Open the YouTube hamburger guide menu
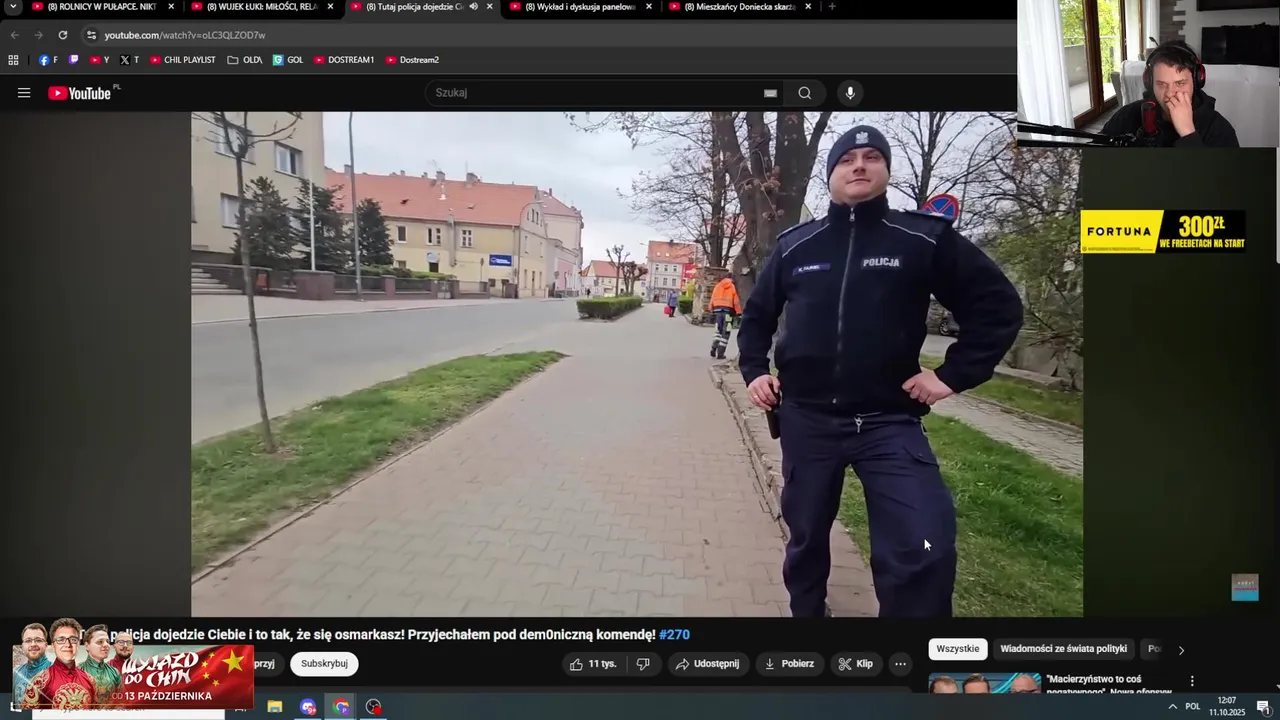This screenshot has height=720, width=1280. [x=24, y=93]
